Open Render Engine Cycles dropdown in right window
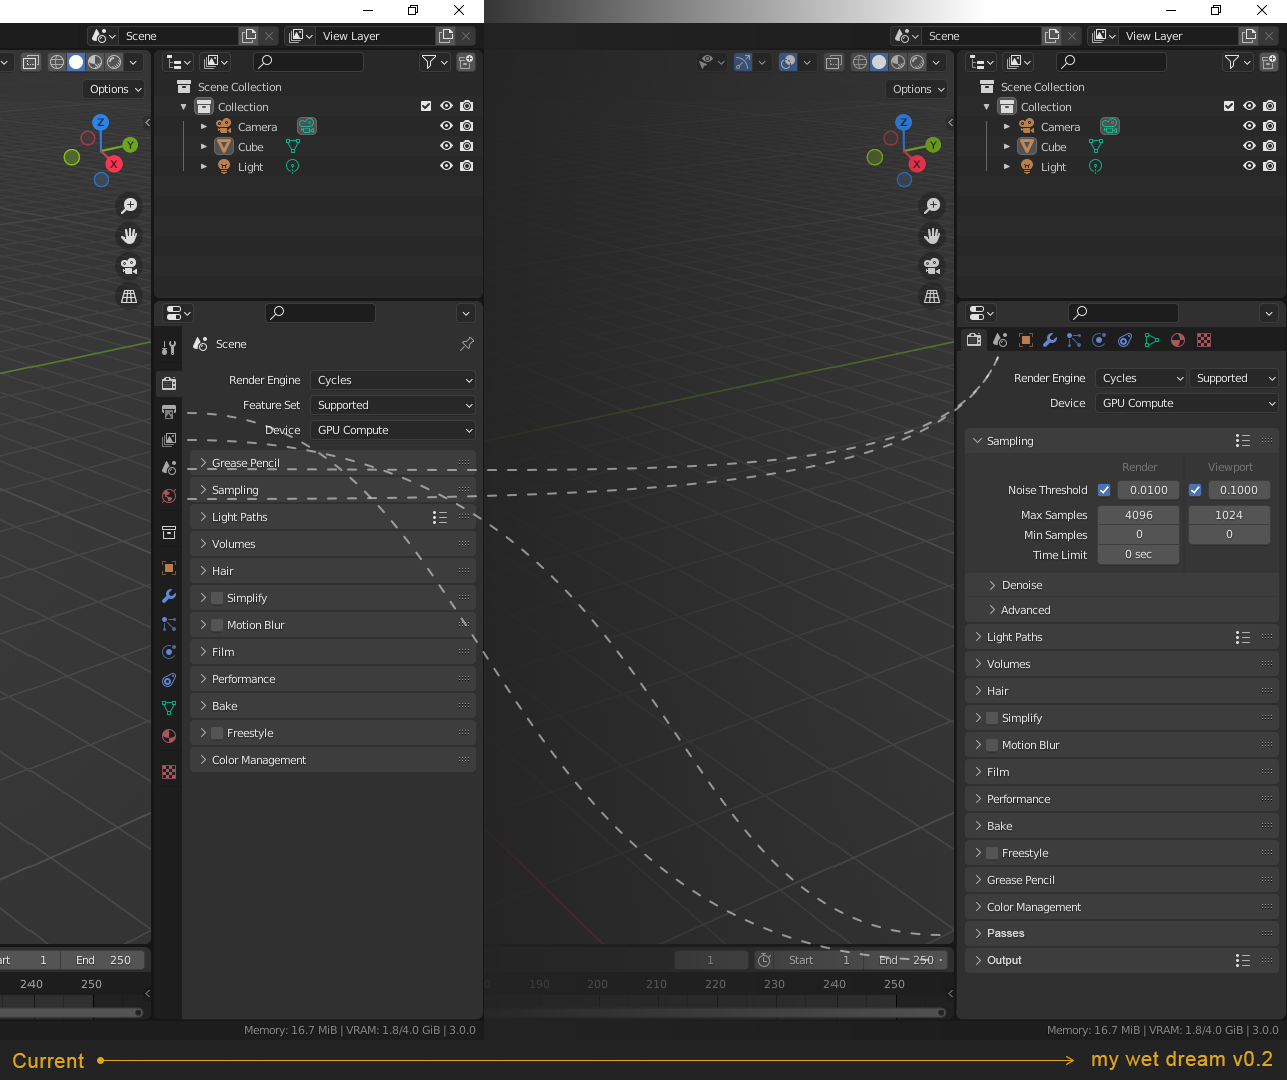The image size is (1287, 1080). point(1140,378)
